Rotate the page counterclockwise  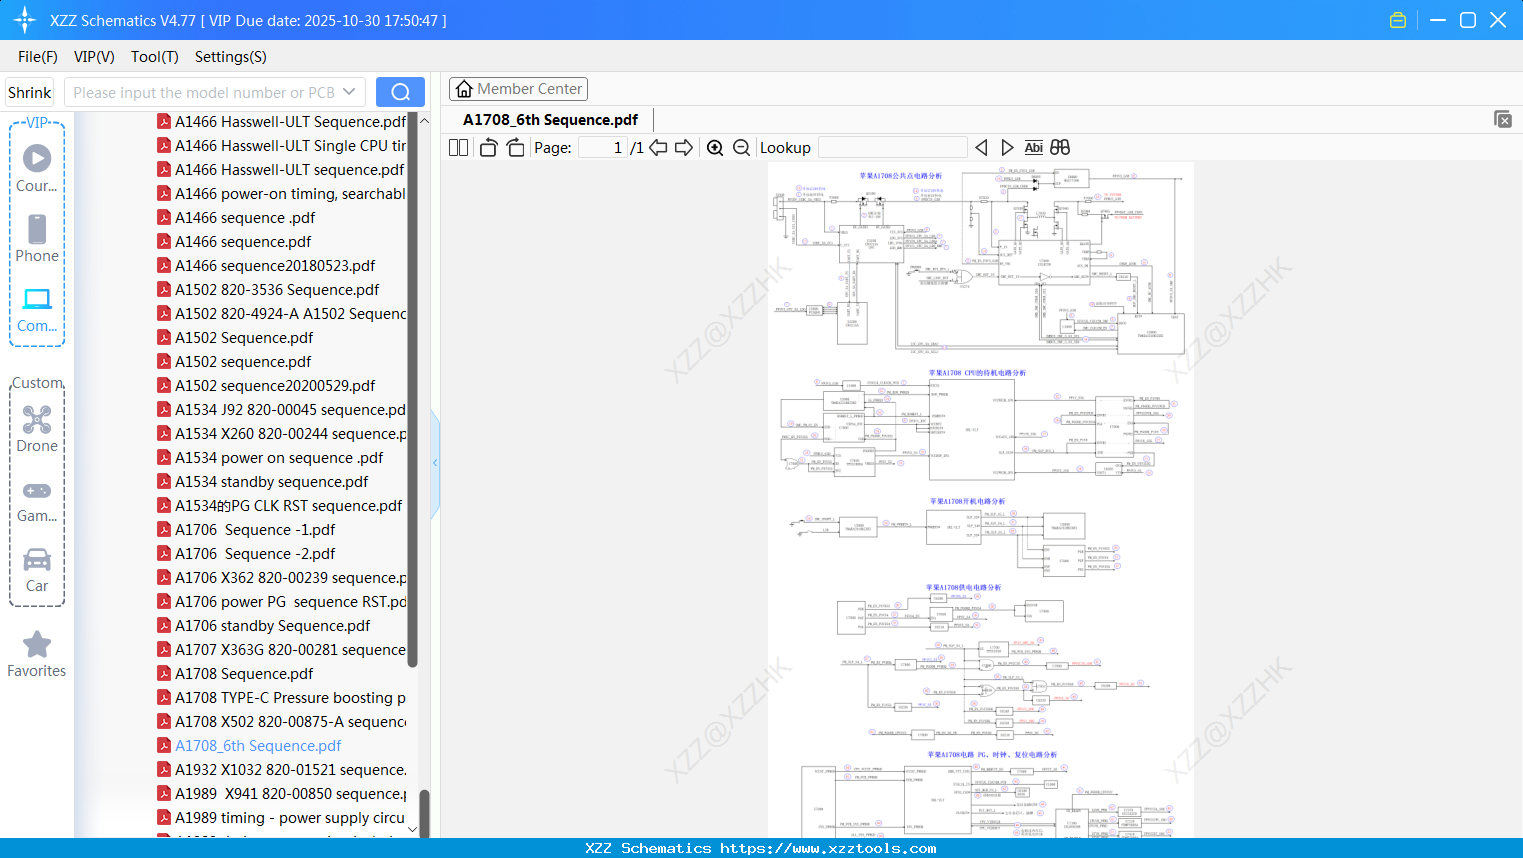(488, 147)
